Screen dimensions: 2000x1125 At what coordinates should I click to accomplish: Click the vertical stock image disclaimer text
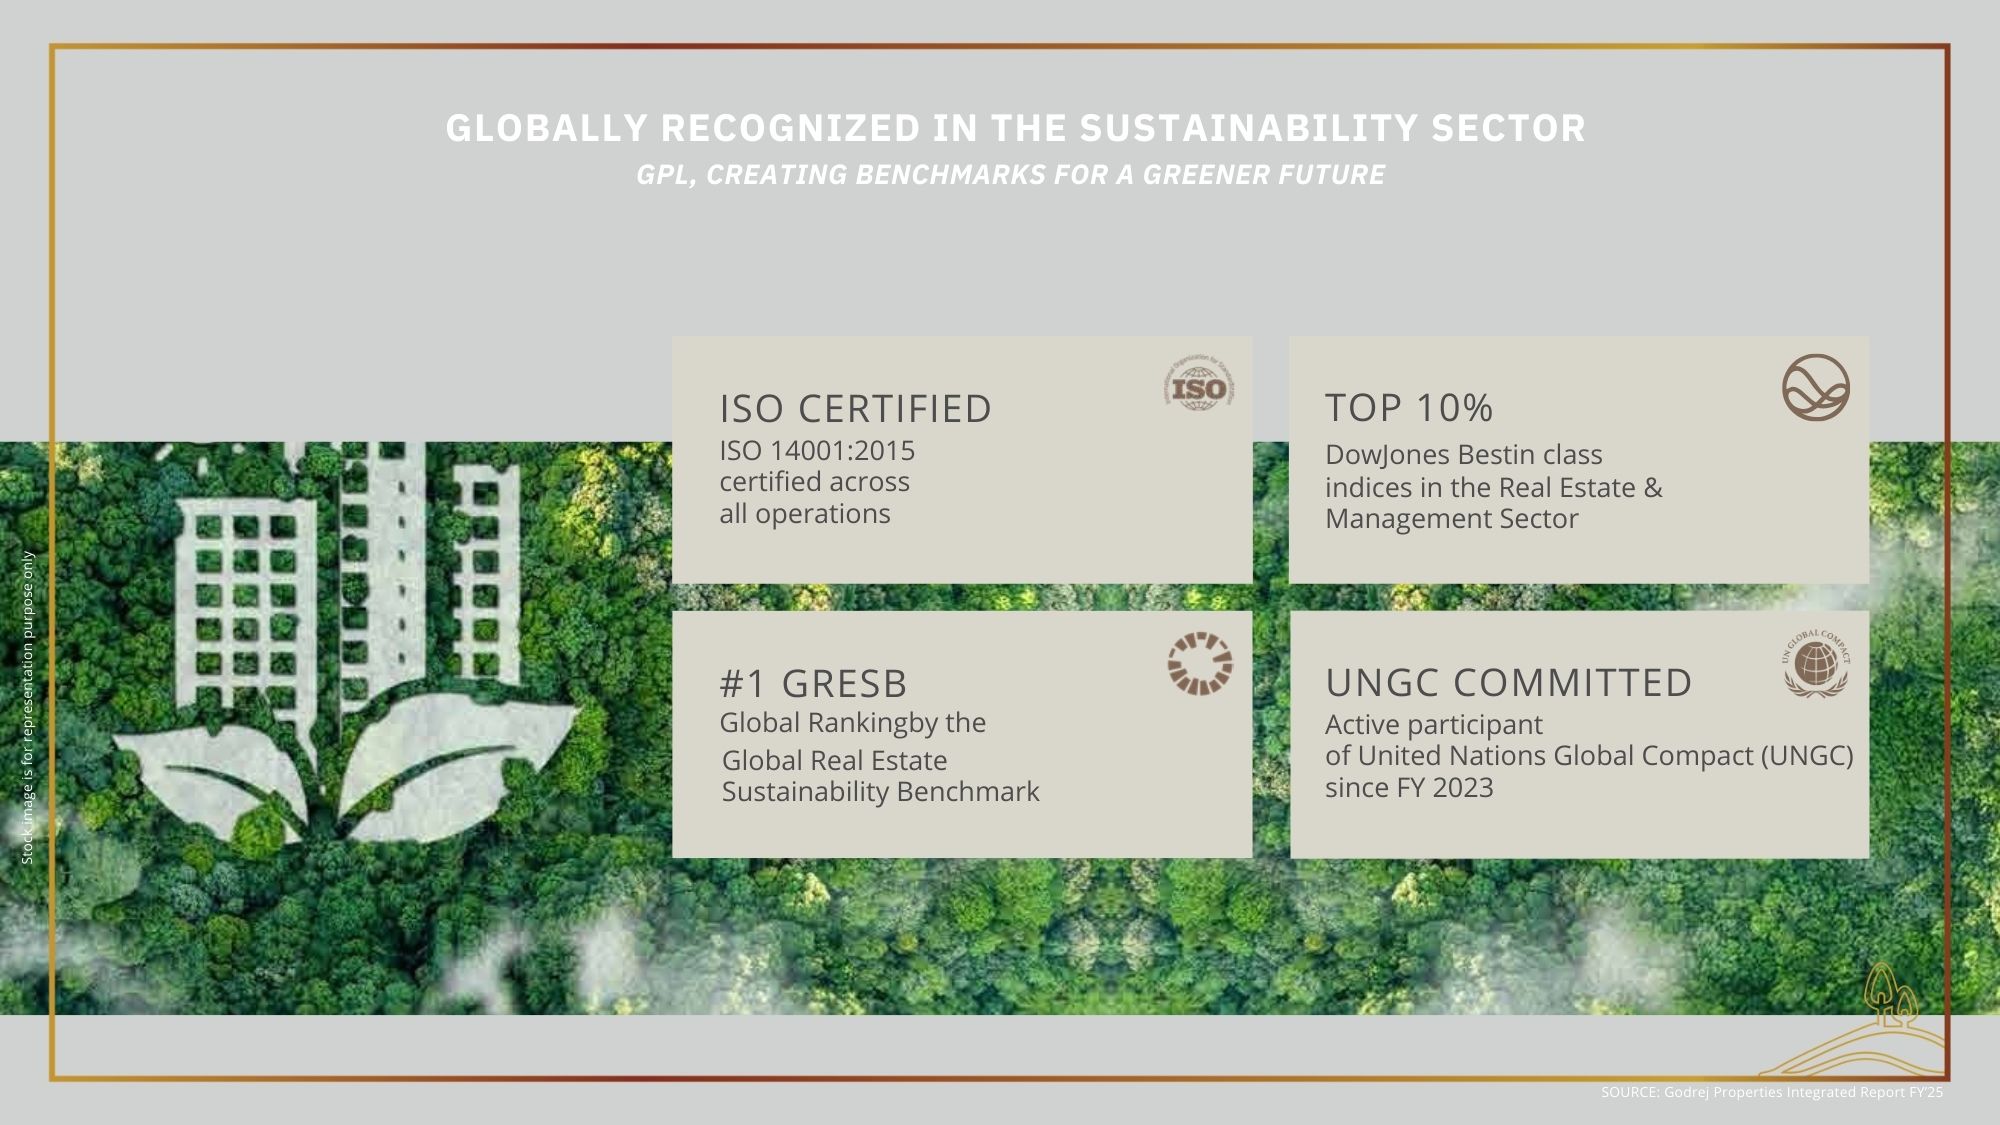click(28, 707)
